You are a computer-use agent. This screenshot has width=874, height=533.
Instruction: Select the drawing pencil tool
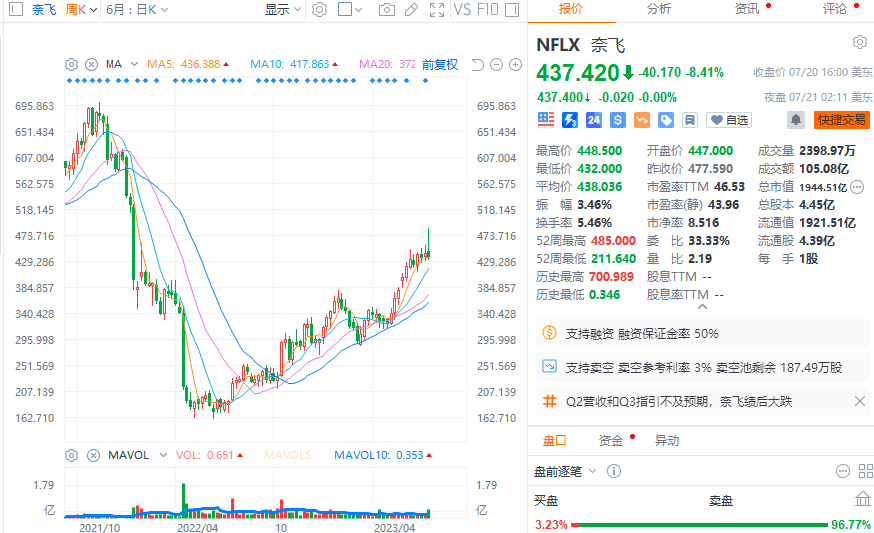tap(411, 9)
